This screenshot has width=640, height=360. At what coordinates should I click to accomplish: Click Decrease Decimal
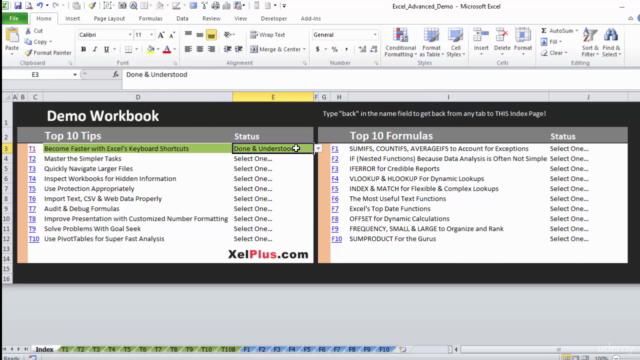(x=373, y=49)
